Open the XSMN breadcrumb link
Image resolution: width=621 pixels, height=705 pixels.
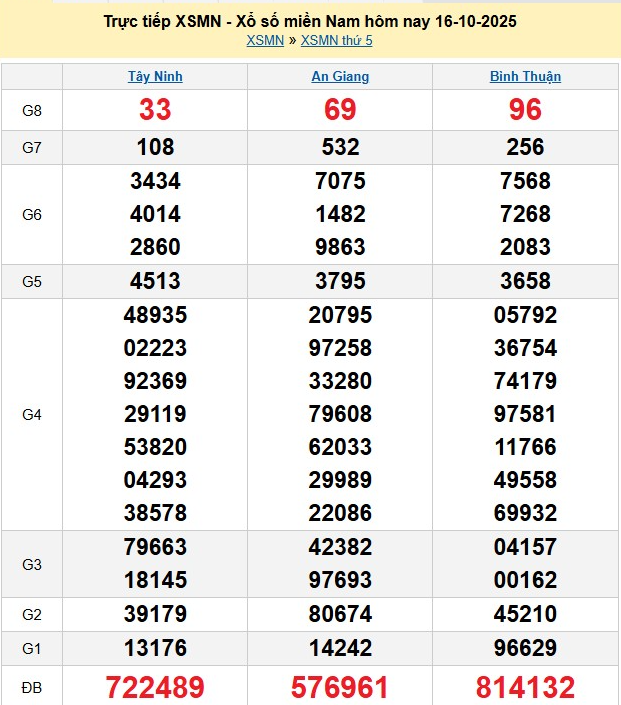pyautogui.click(x=264, y=41)
